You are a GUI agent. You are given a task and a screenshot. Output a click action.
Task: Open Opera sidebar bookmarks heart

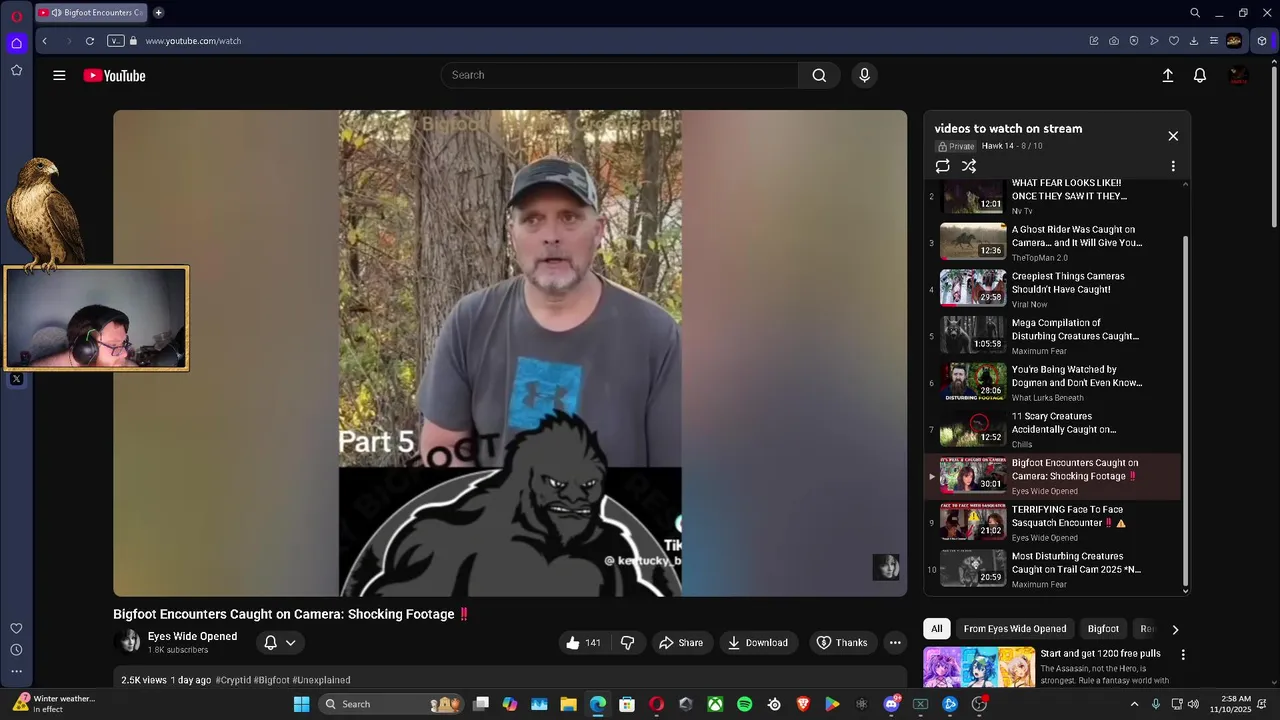[16, 628]
